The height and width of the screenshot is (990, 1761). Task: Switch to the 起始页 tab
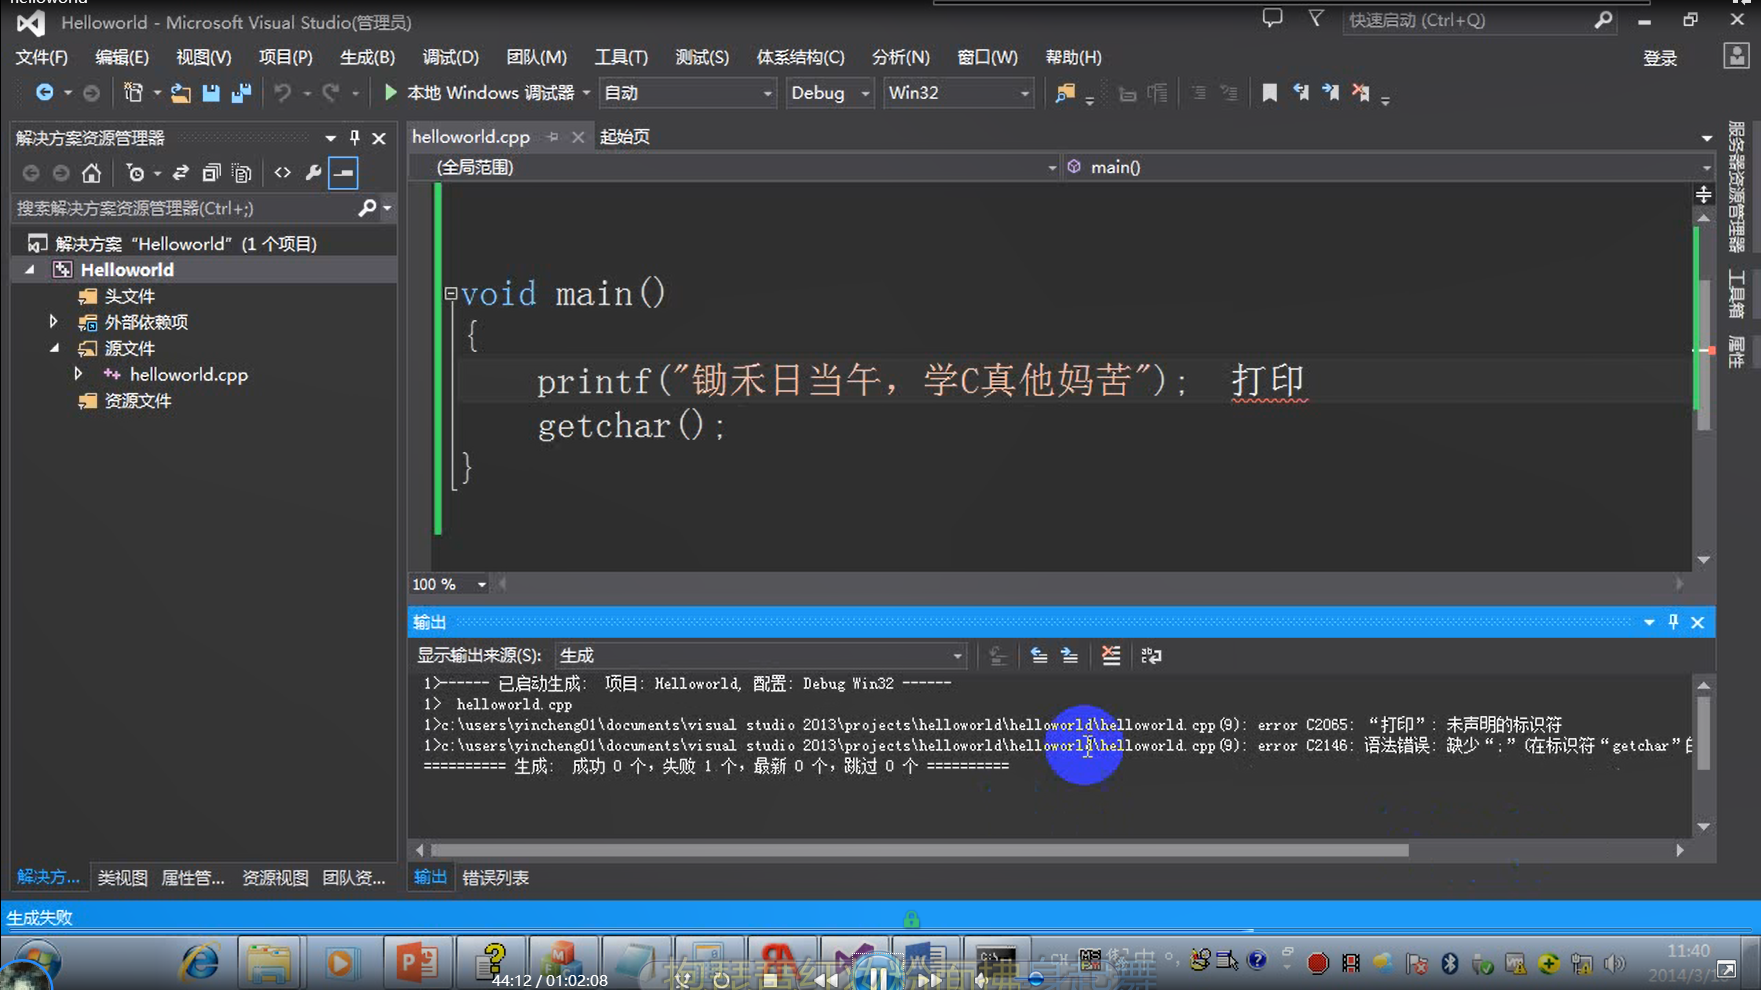point(623,137)
